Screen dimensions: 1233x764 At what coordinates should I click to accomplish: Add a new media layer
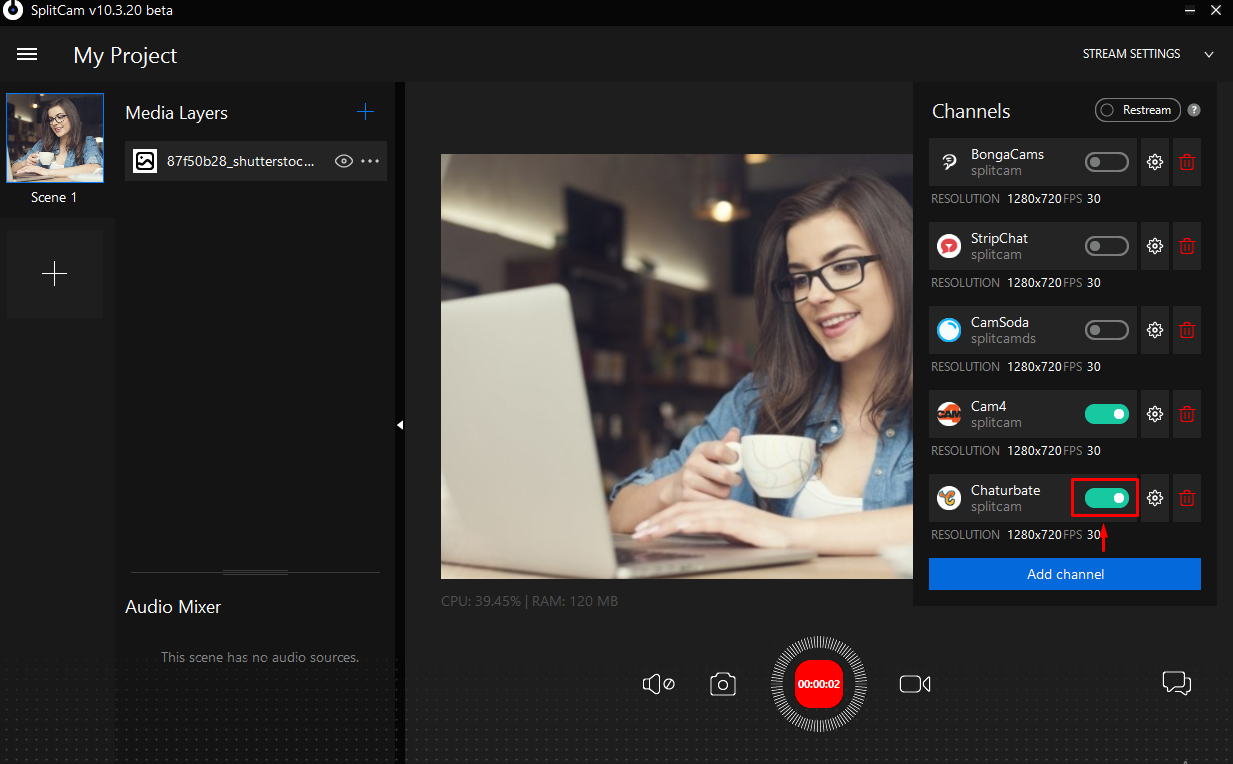point(365,112)
